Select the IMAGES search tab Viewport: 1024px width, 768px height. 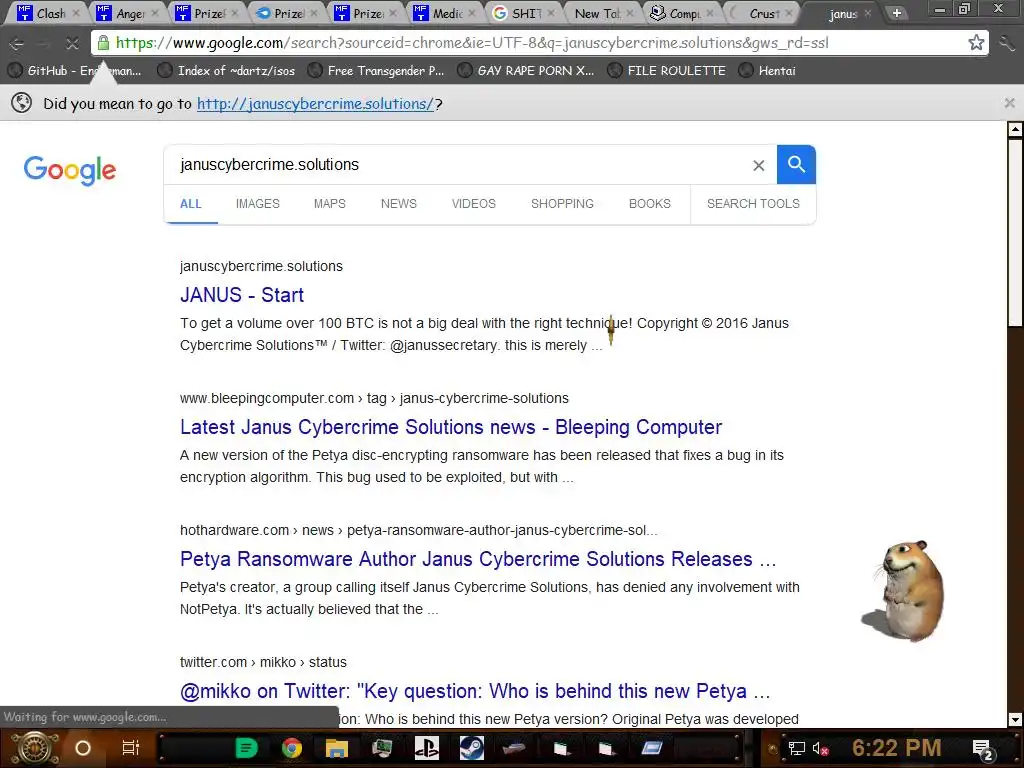[x=257, y=204]
